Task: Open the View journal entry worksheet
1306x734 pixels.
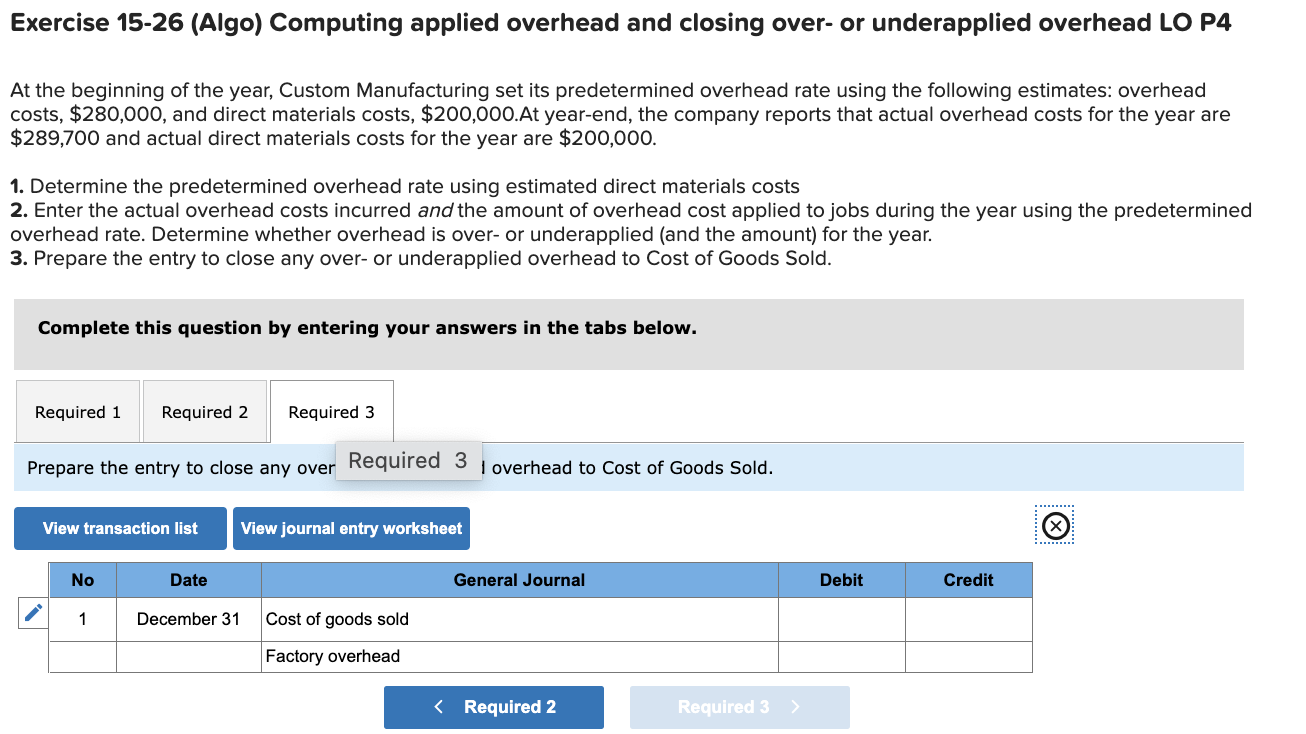Action: click(351, 528)
